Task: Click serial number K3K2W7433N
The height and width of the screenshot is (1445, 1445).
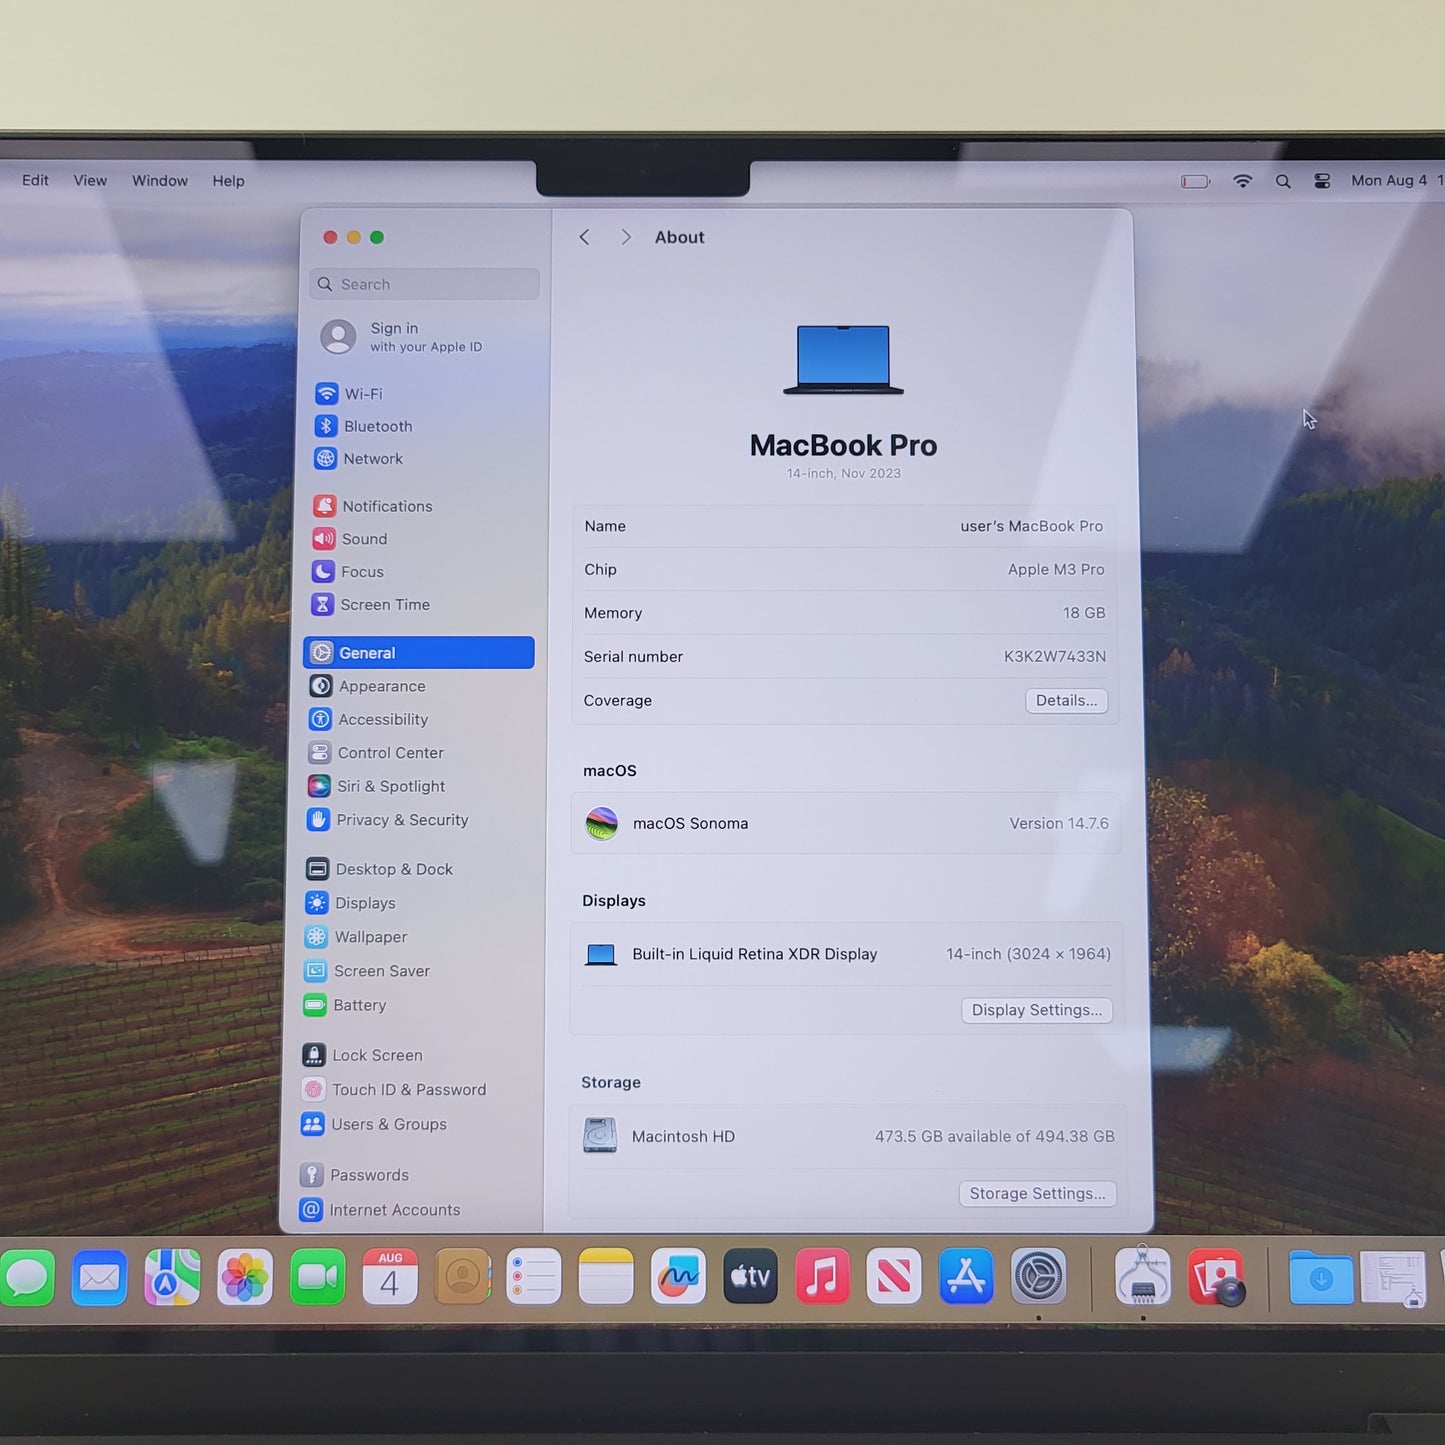Action: click(x=1055, y=657)
